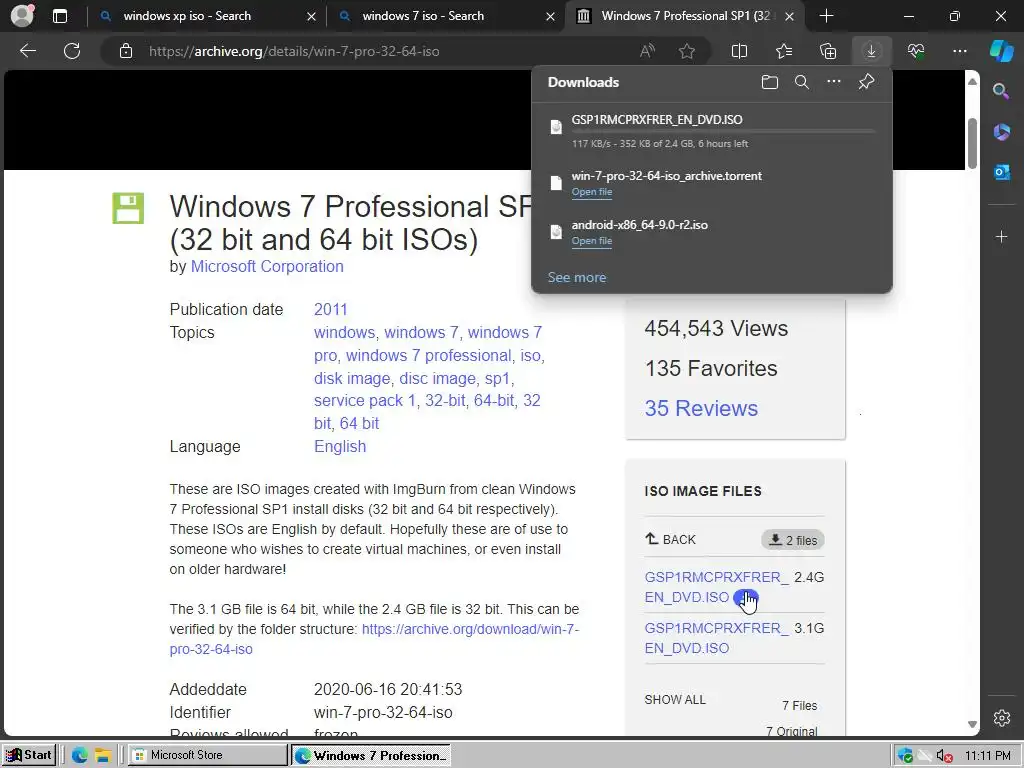
Task: Go back using the back arrow
Action: click(28, 51)
